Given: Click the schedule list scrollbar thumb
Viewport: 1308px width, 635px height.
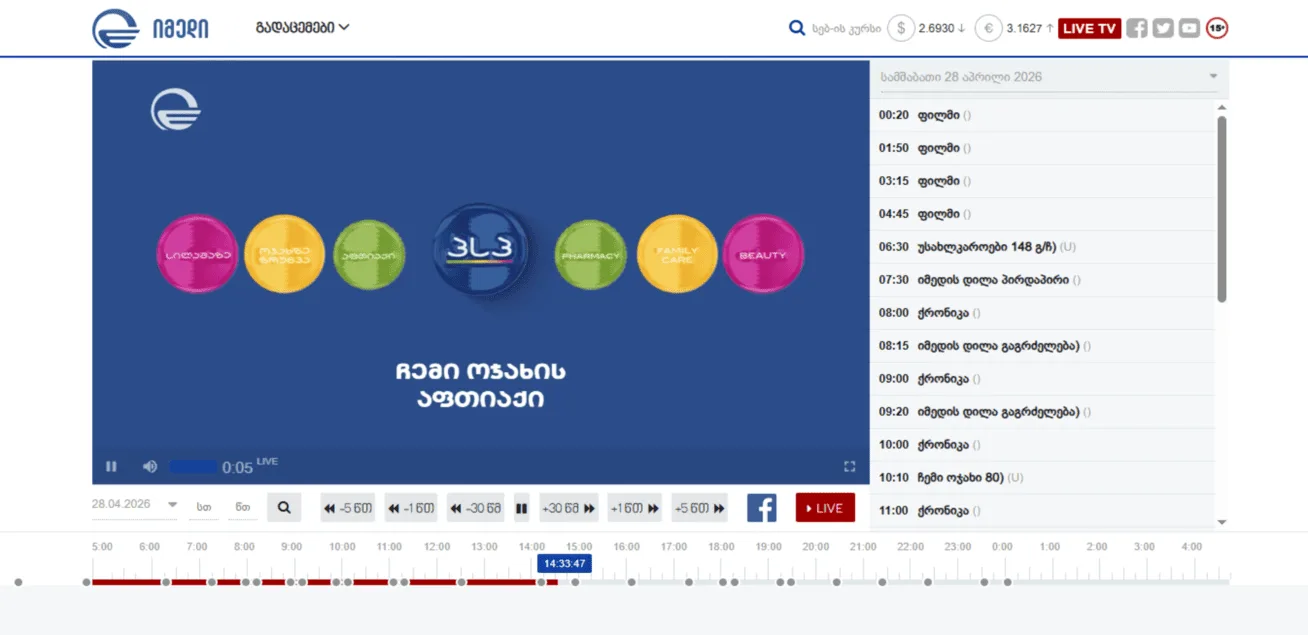Looking at the screenshot, I should click(1221, 208).
